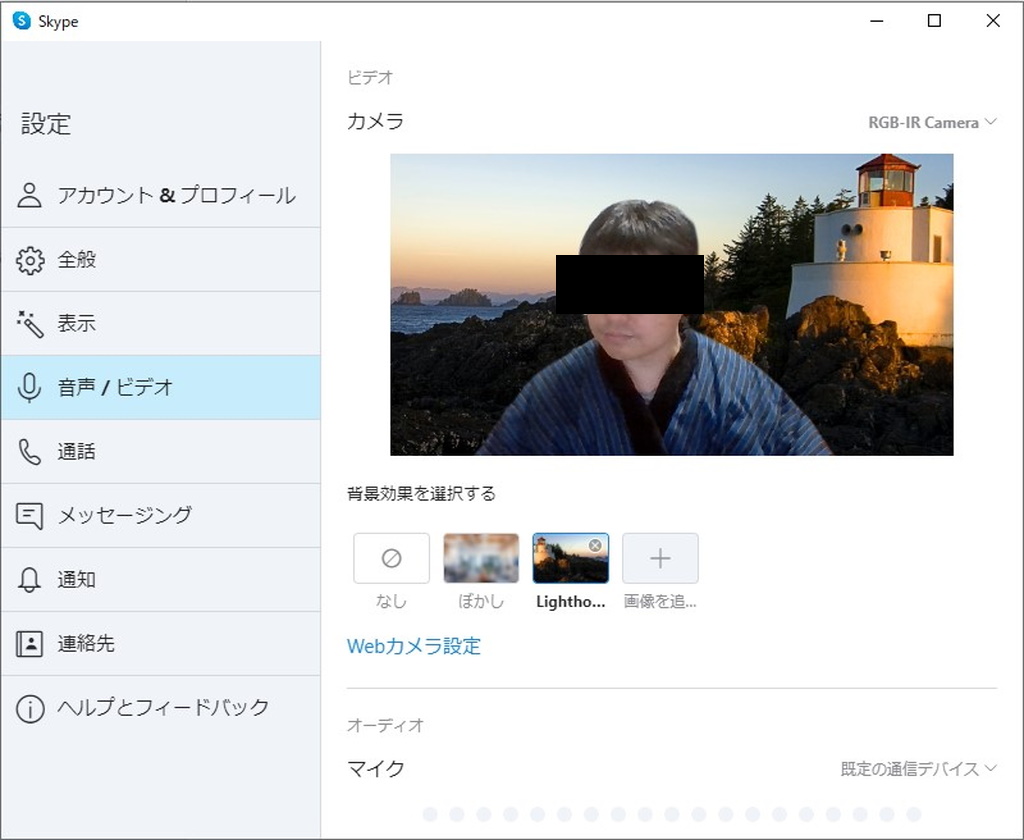Image resolution: width=1024 pixels, height=840 pixels.
Task: Click the Skype logo in title bar
Action: (x=22, y=20)
